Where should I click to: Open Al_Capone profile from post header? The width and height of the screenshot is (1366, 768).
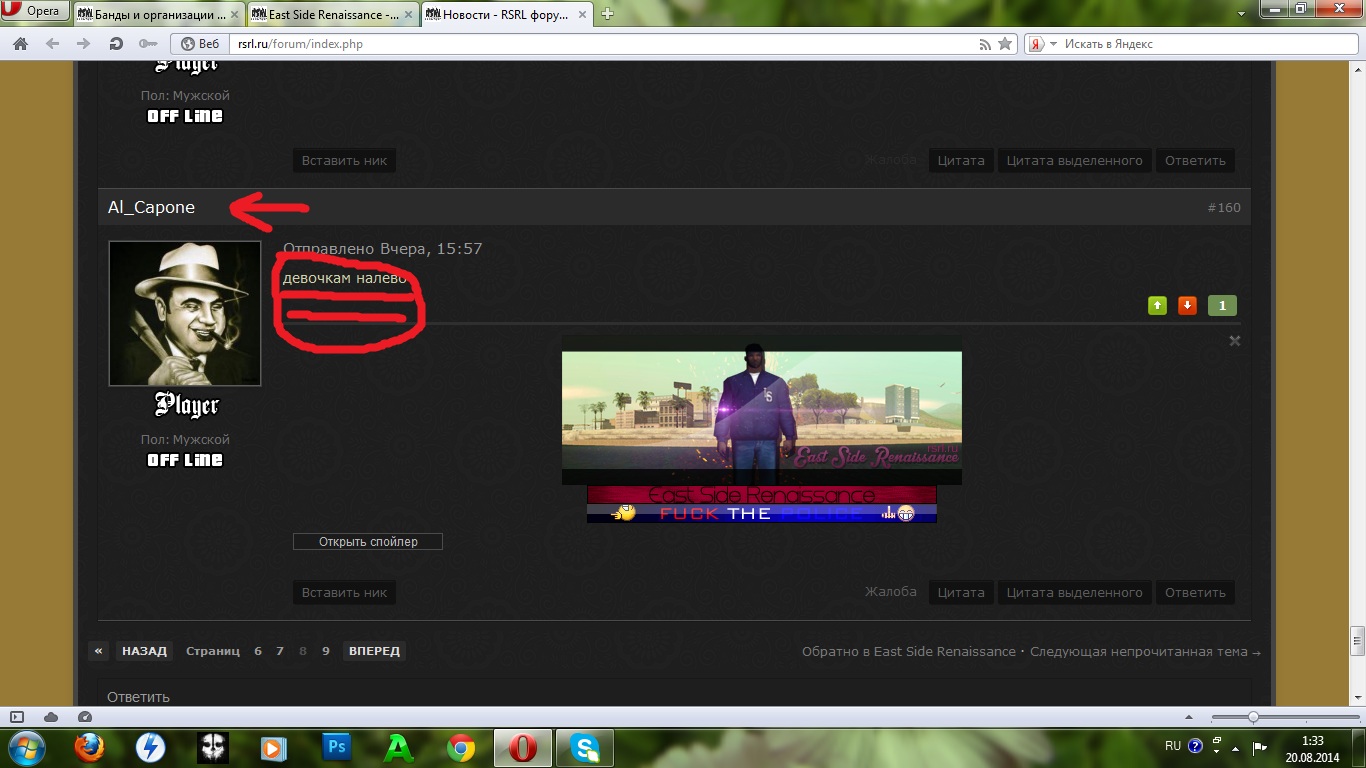coord(151,207)
